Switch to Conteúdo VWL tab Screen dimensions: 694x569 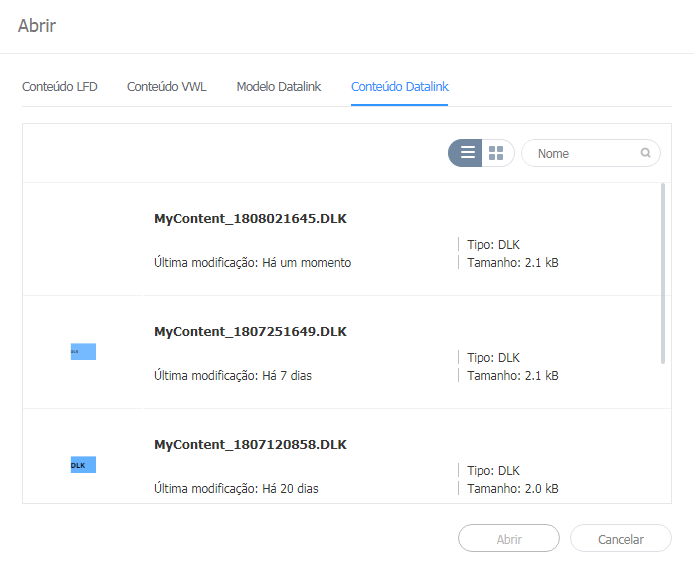(167, 87)
